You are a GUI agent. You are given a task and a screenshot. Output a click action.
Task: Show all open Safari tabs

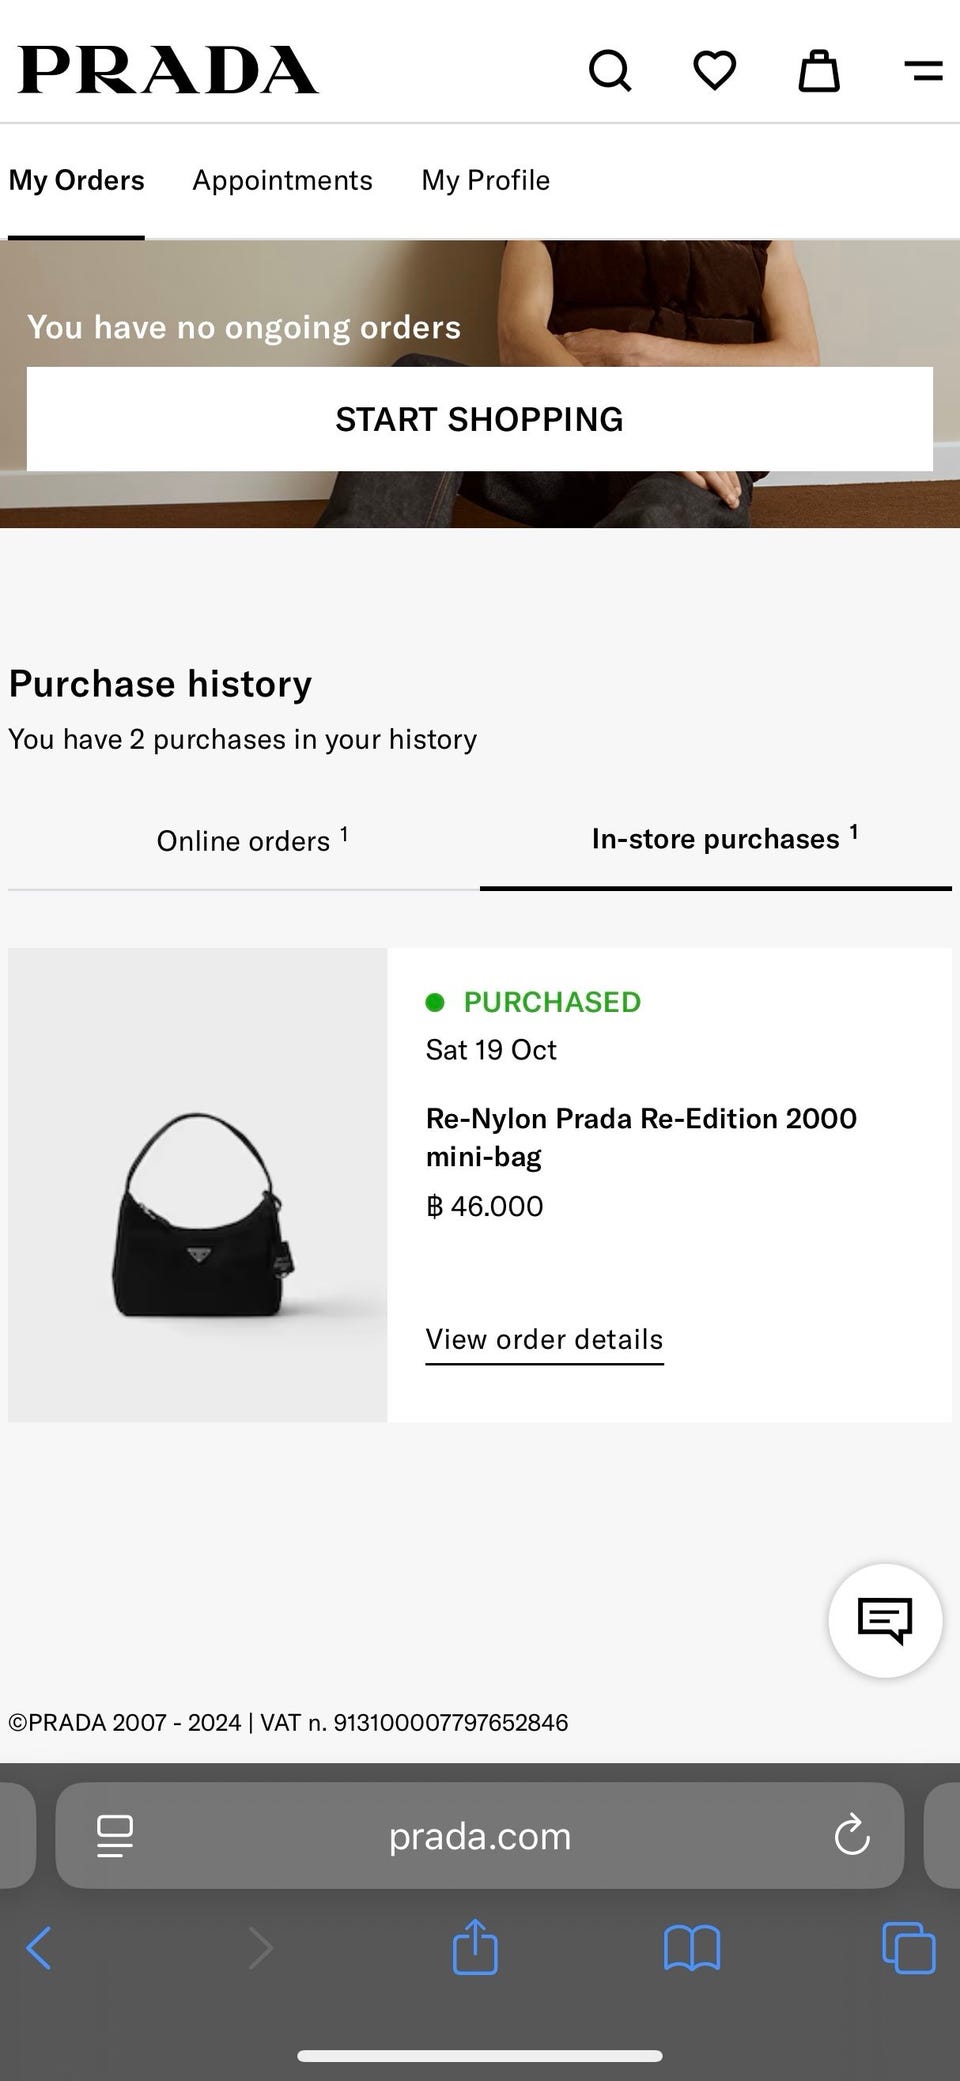[x=908, y=1947]
